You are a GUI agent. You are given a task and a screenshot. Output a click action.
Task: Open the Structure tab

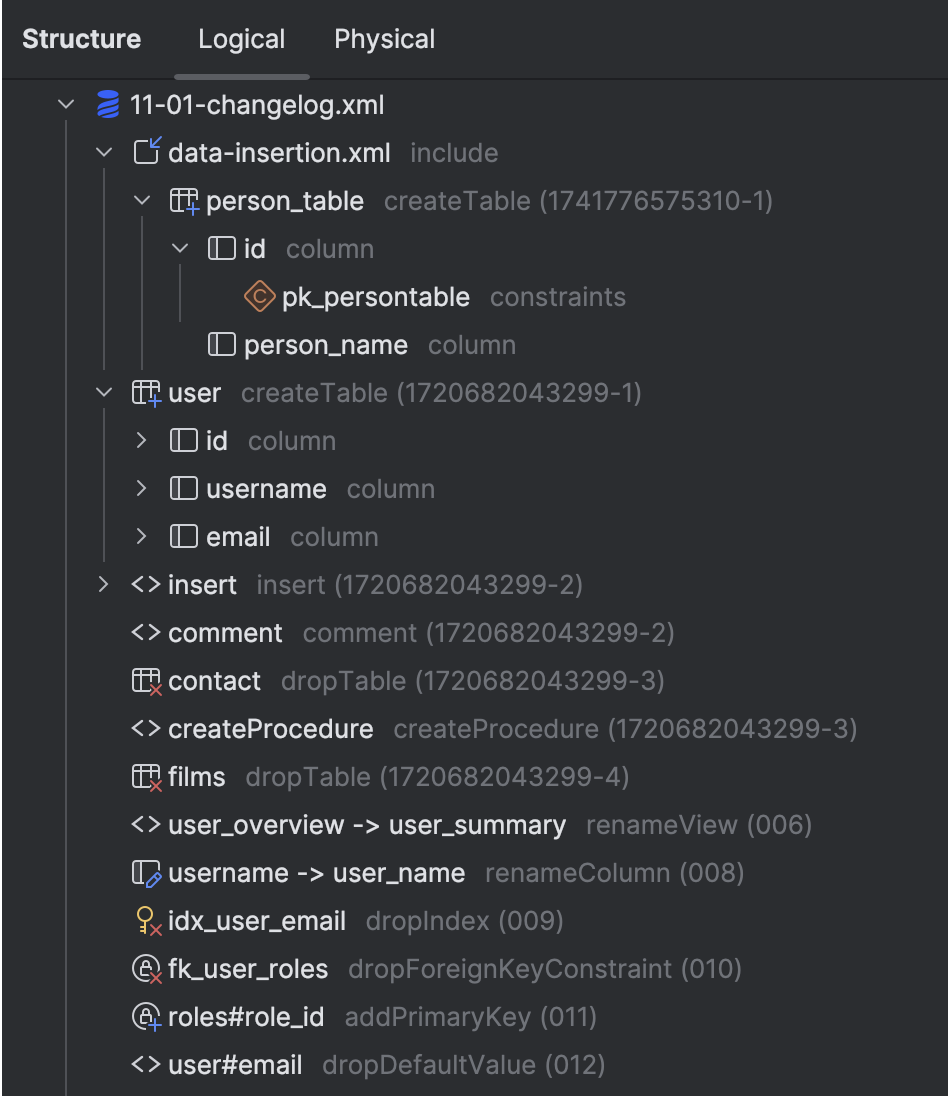click(81, 39)
